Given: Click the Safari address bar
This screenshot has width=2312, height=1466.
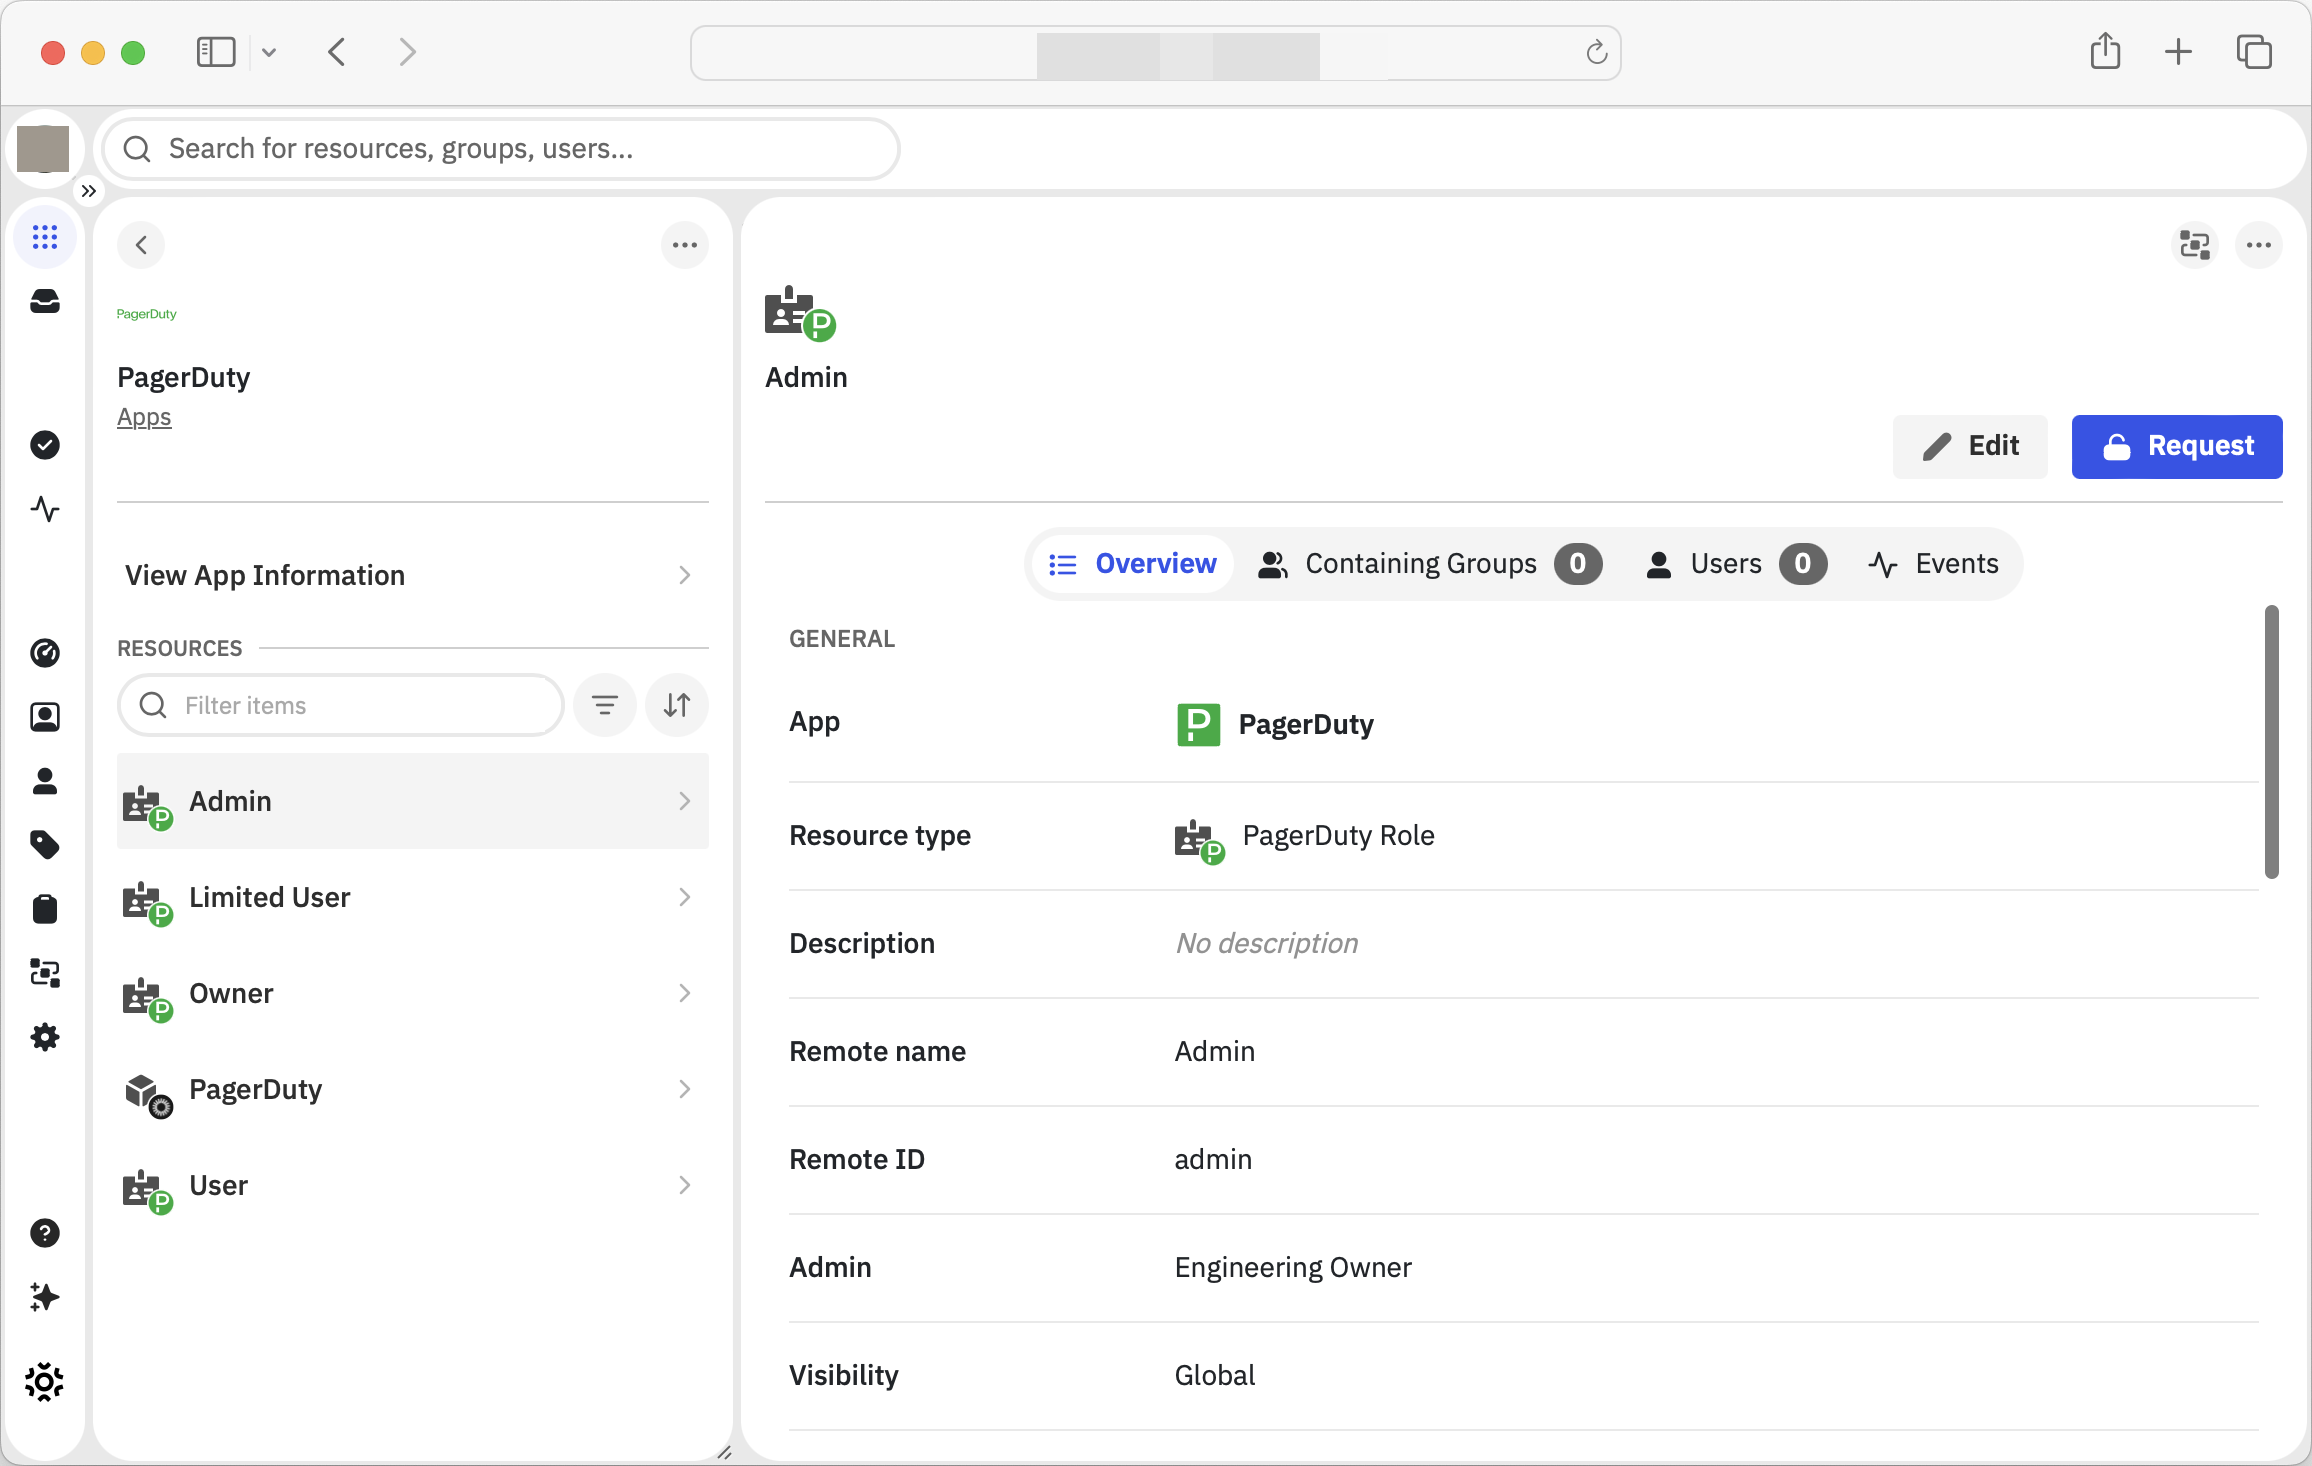Looking at the screenshot, I should (x=1155, y=53).
